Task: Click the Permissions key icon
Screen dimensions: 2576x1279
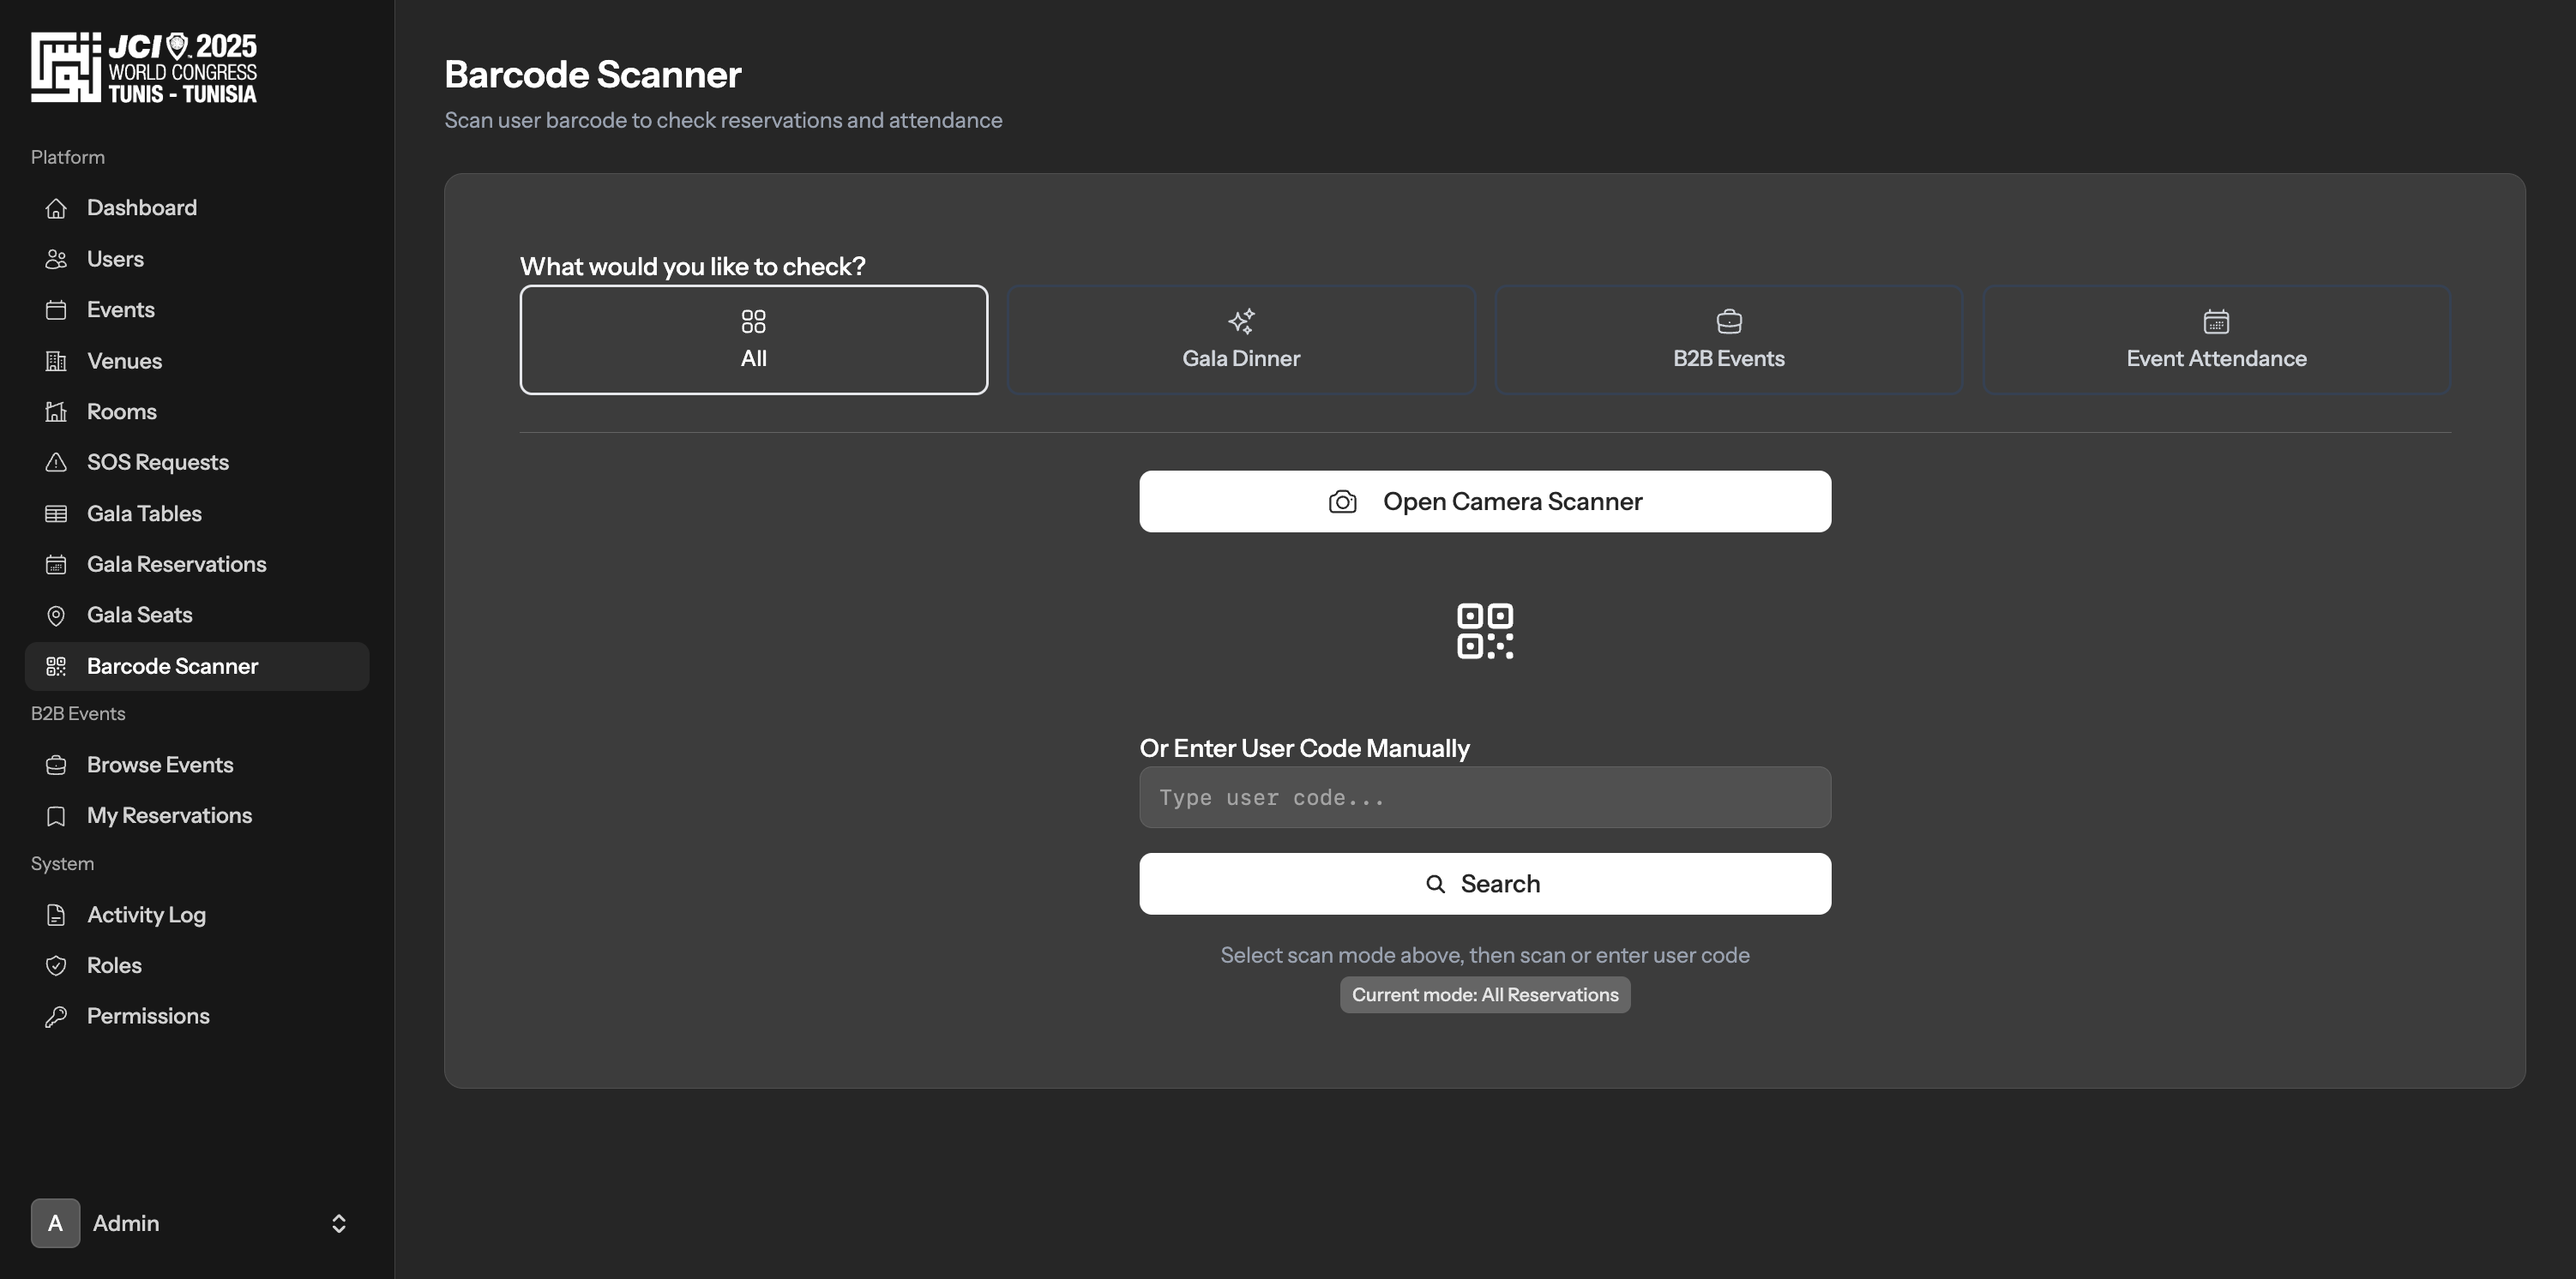Action: 56,1017
